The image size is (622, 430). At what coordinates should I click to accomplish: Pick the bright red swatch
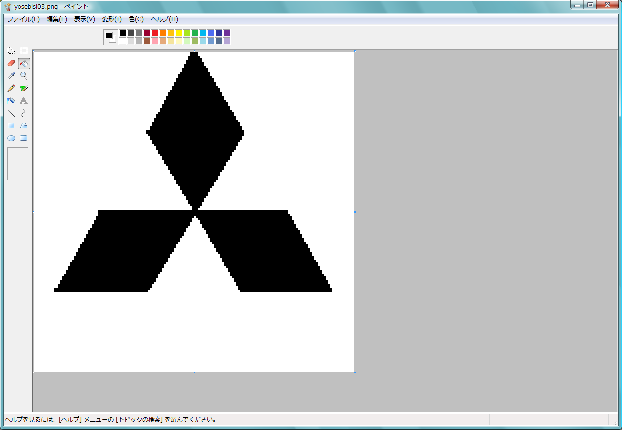point(155,33)
